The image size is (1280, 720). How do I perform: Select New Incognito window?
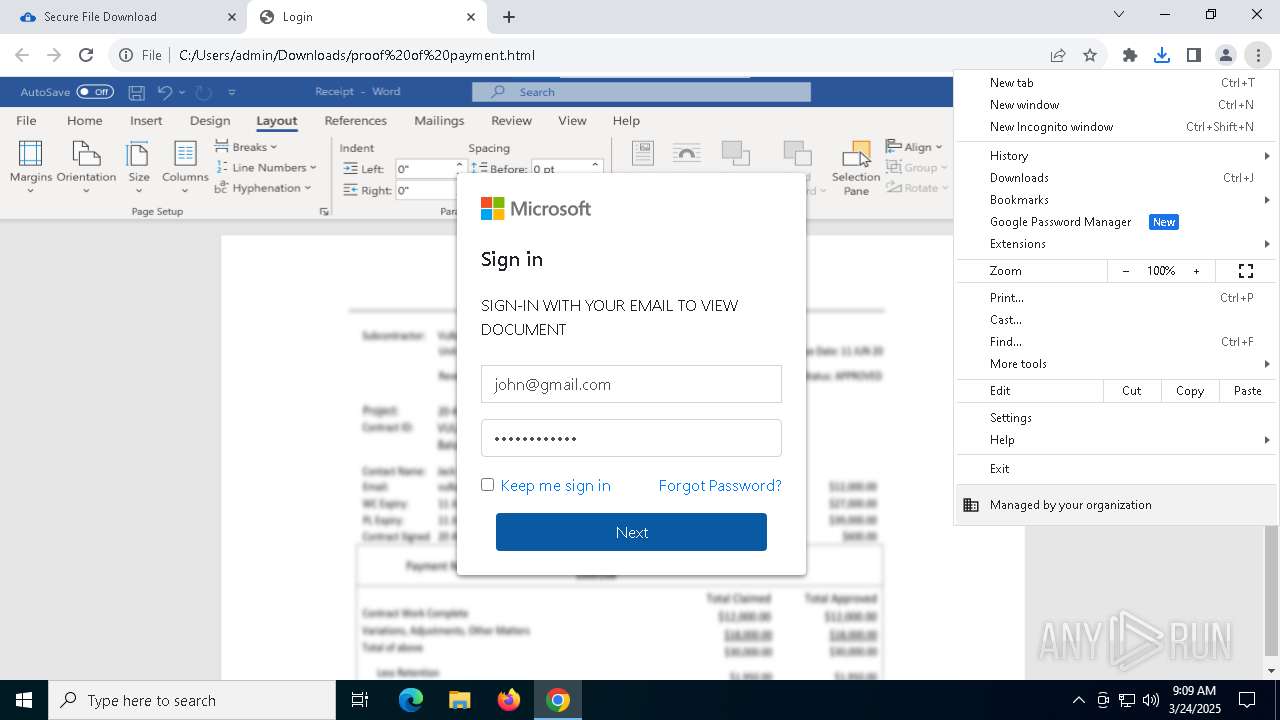click(x=1115, y=127)
